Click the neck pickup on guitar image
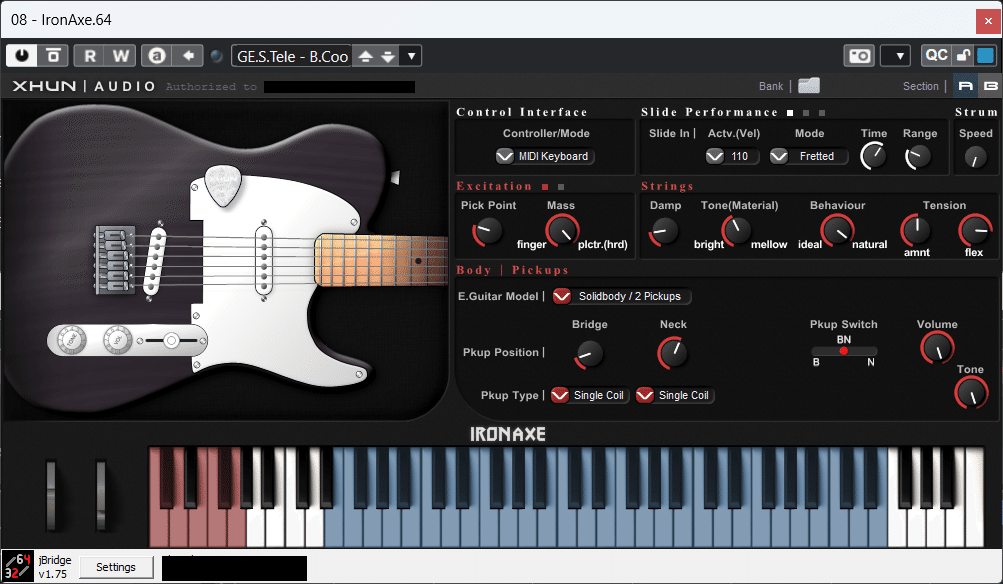1003x584 pixels. (x=263, y=260)
